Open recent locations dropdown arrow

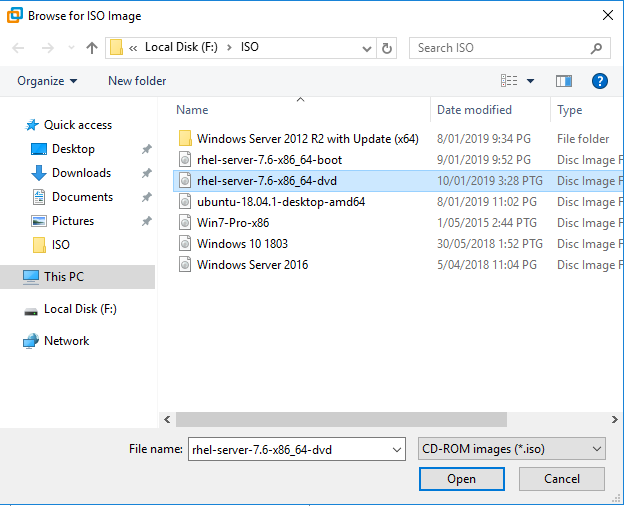(71, 48)
